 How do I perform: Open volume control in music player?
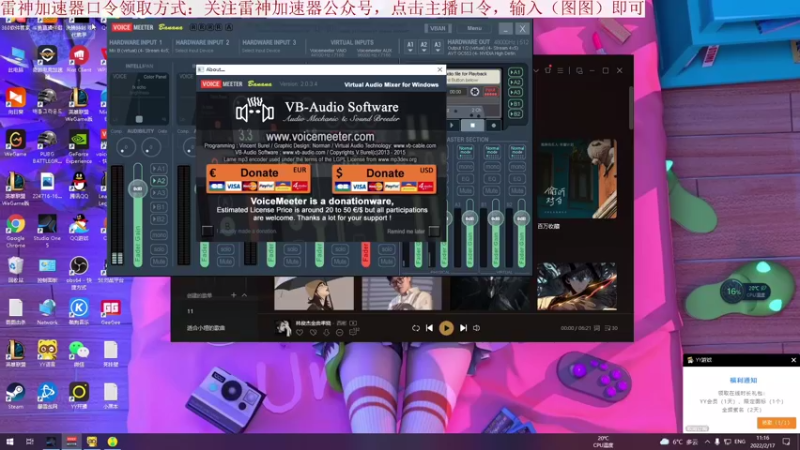tap(477, 328)
